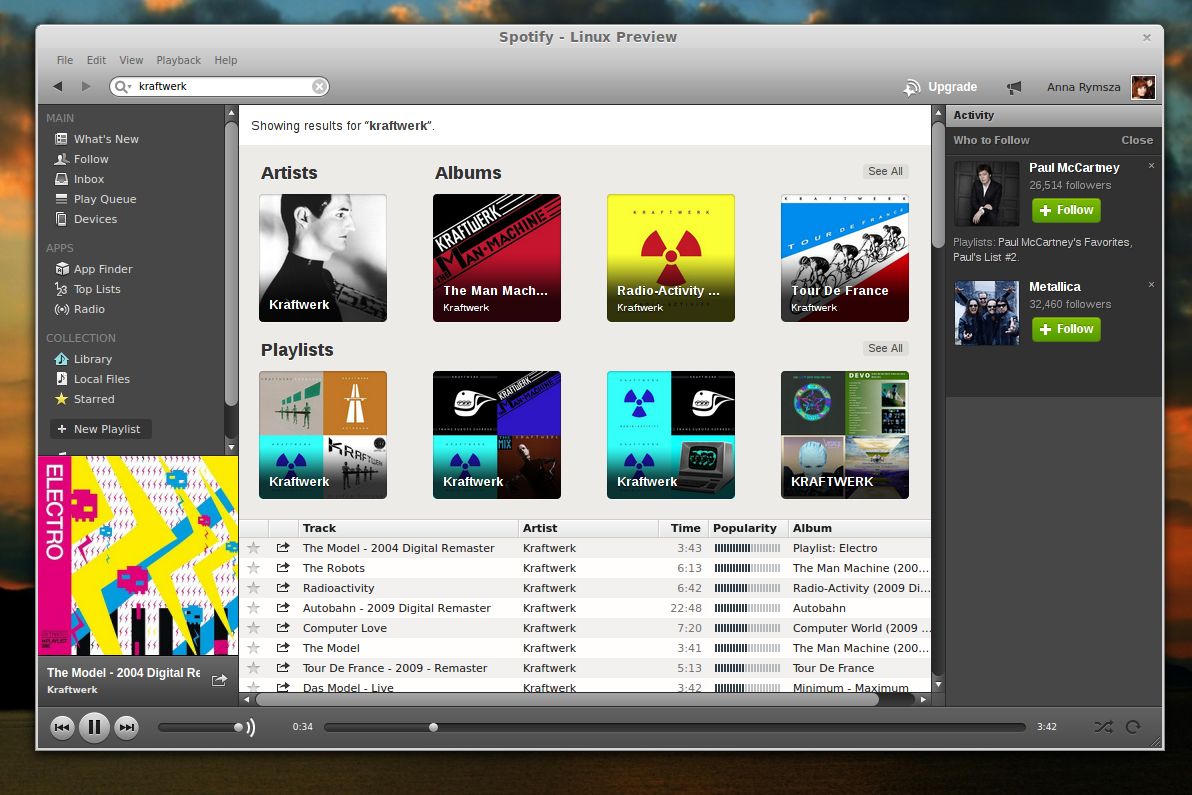The width and height of the screenshot is (1192, 795).
Task: Open Starred collection
Action: (84, 399)
